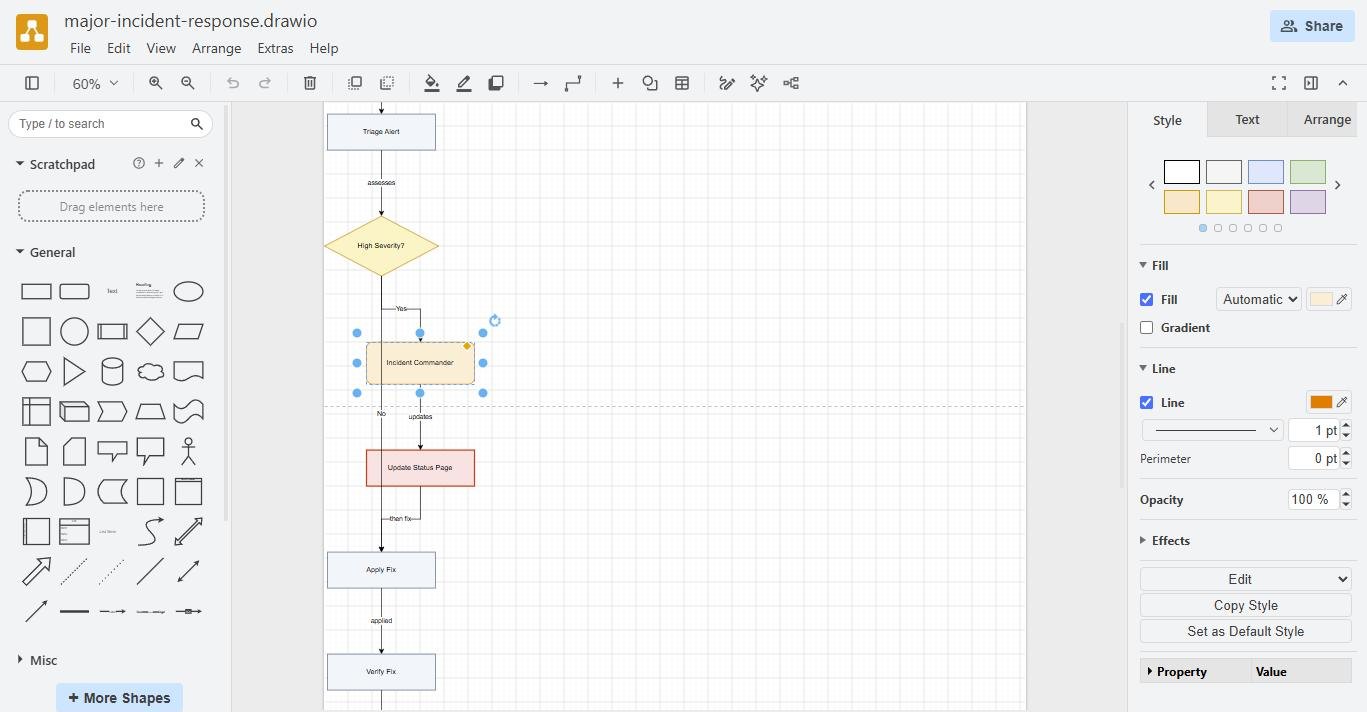
Task: Open the waypoints connector style tool
Action: pyautogui.click(x=573, y=83)
